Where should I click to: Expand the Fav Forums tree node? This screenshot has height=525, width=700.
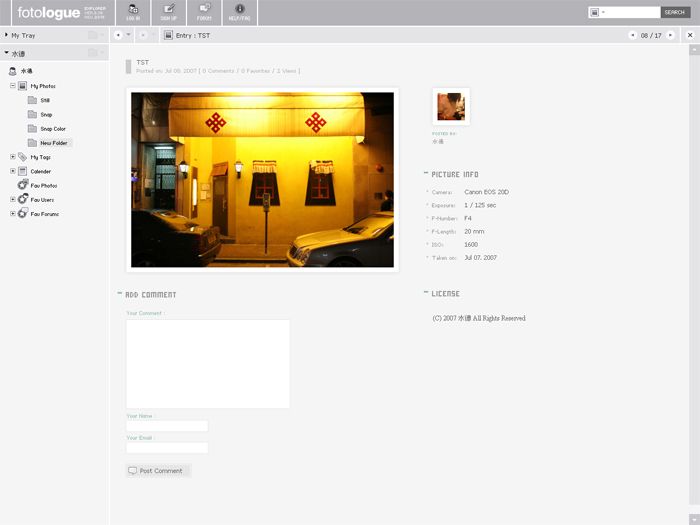coord(12,213)
